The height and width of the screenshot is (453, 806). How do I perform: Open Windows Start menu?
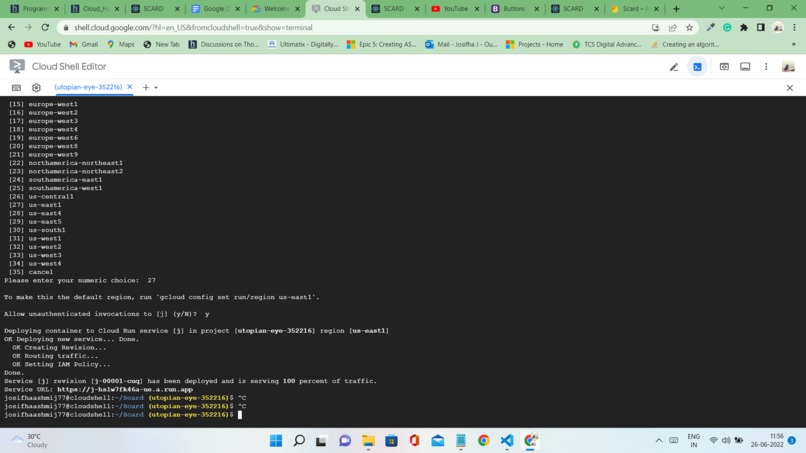click(x=276, y=441)
